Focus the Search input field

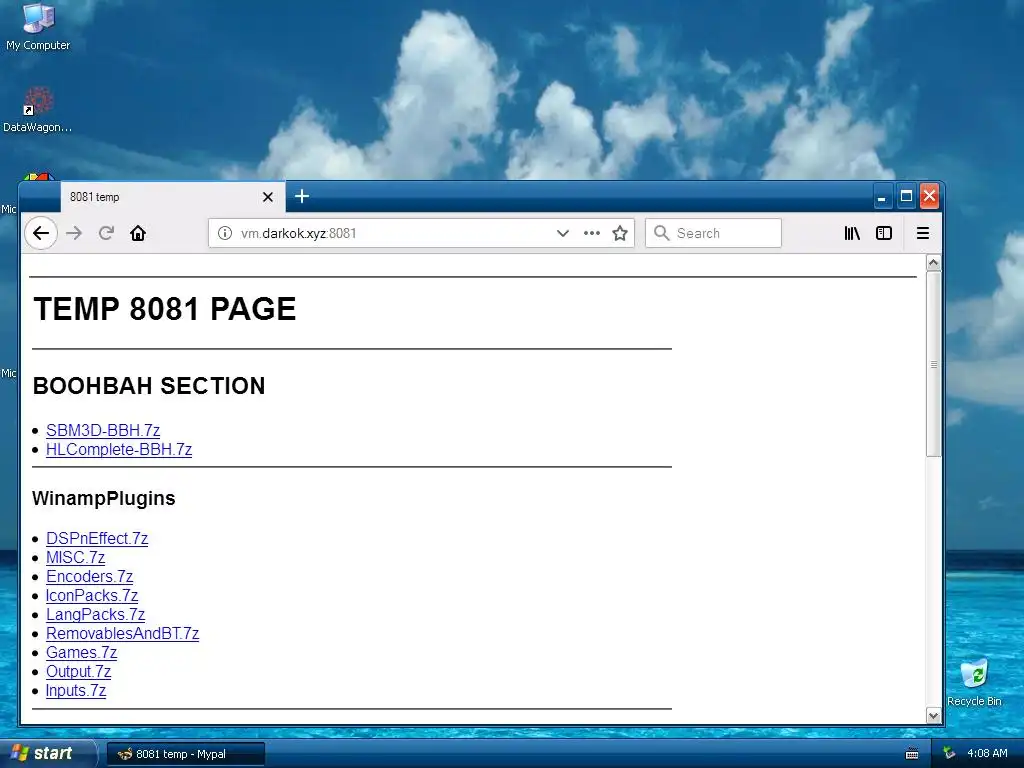point(714,233)
